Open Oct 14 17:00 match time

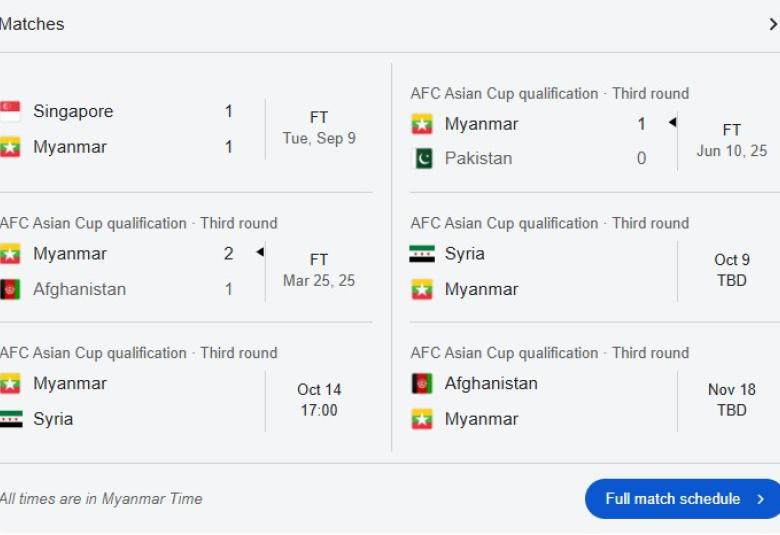click(318, 400)
